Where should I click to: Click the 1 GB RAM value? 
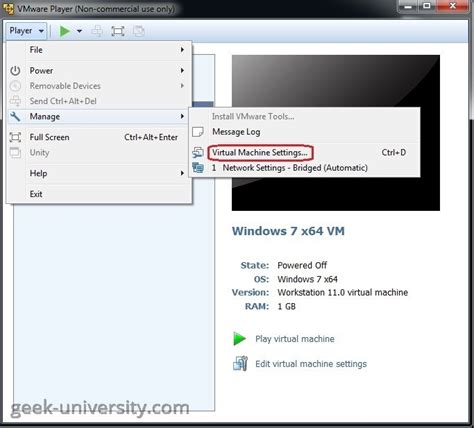click(x=287, y=306)
